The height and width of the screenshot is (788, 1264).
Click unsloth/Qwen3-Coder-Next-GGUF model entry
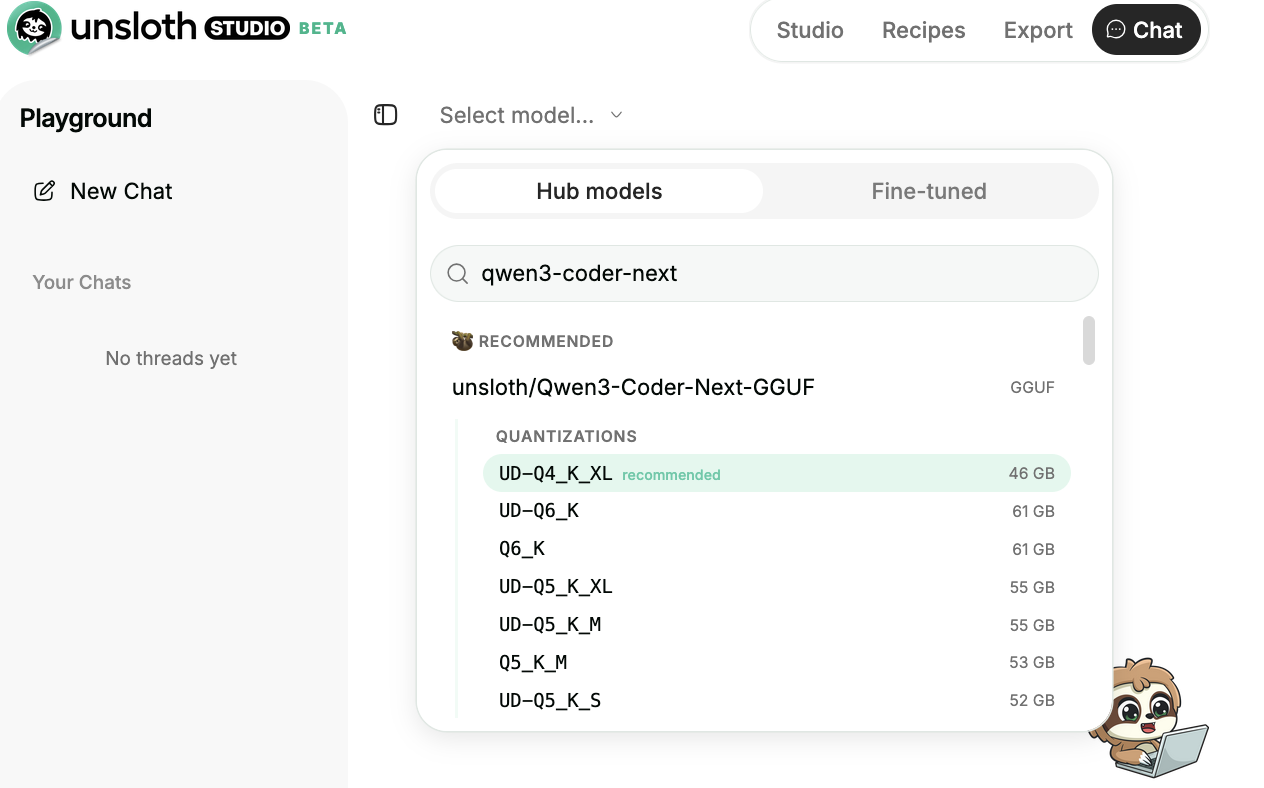click(633, 387)
